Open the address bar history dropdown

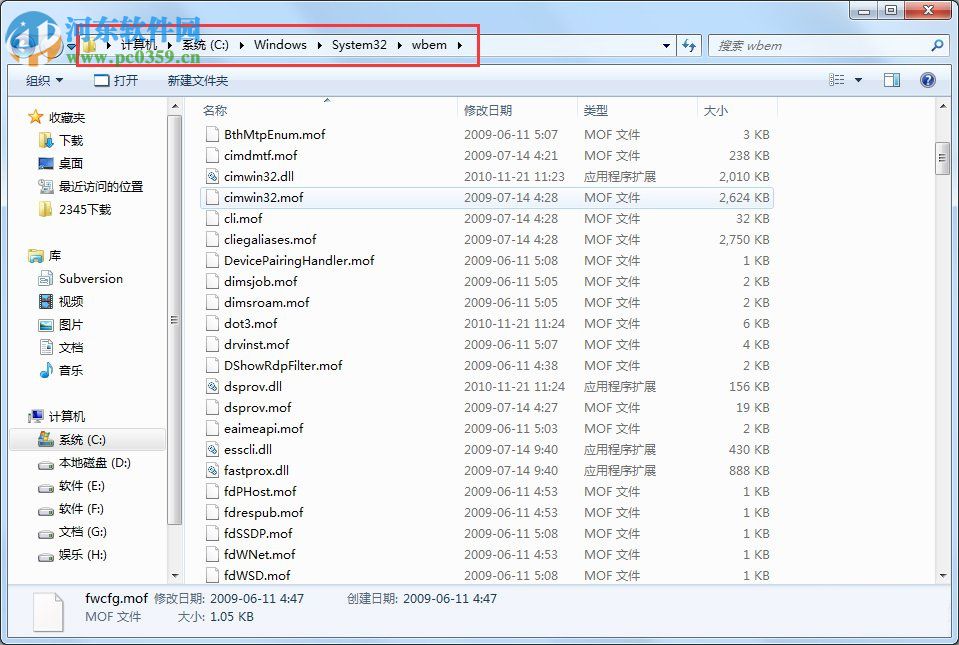click(665, 45)
